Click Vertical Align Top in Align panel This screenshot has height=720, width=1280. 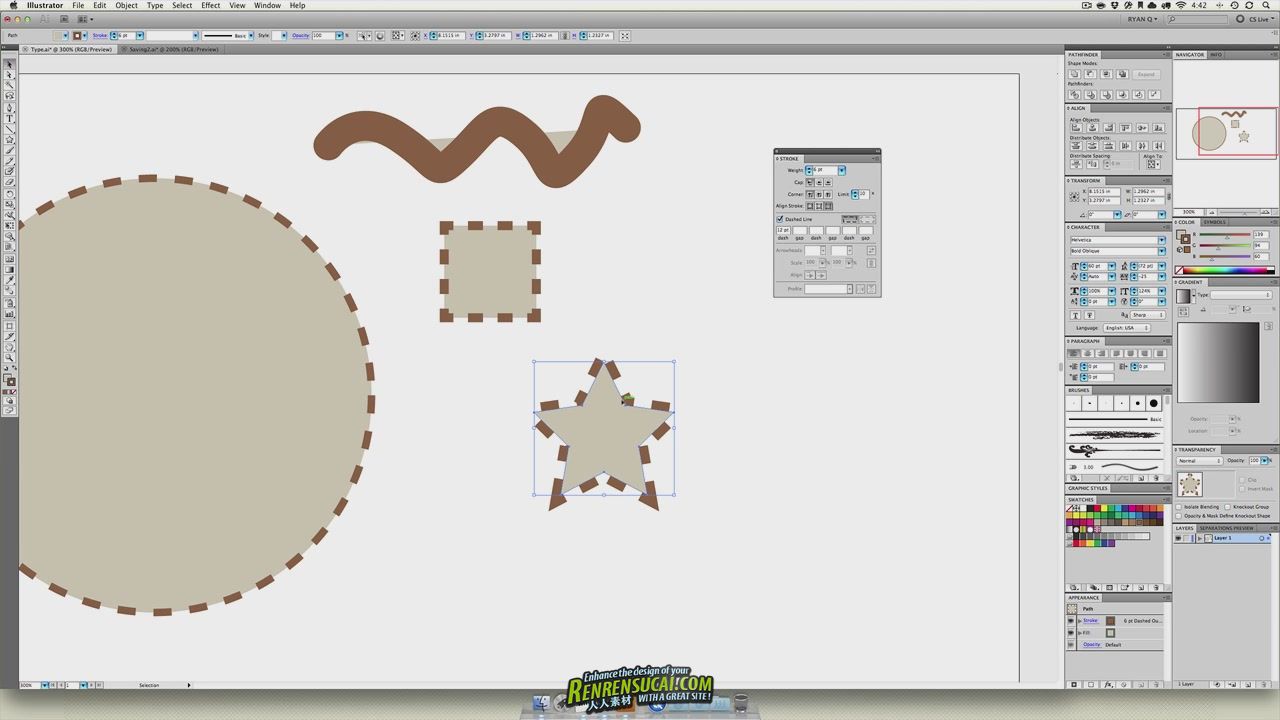point(1125,128)
